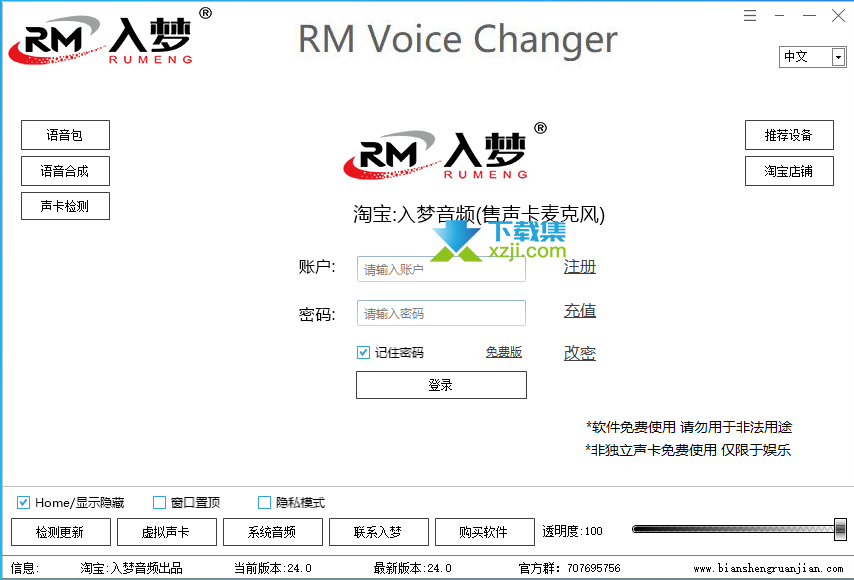Click the 购买软件 button
Screen dimensions: 854x580
485,532
